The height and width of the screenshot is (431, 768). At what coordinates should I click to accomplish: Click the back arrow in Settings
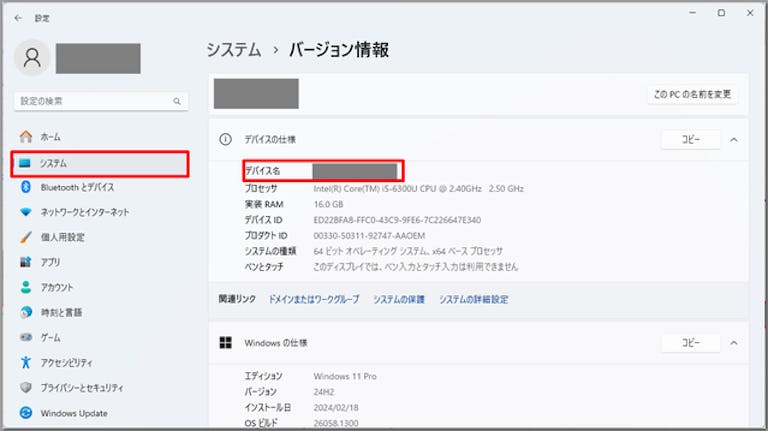pyautogui.click(x=18, y=18)
